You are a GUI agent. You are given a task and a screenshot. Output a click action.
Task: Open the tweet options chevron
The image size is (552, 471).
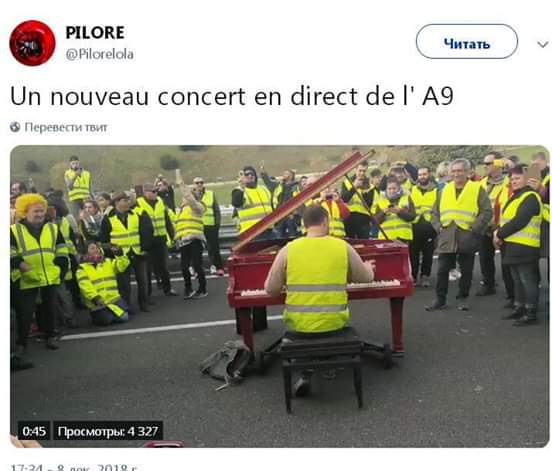542,44
